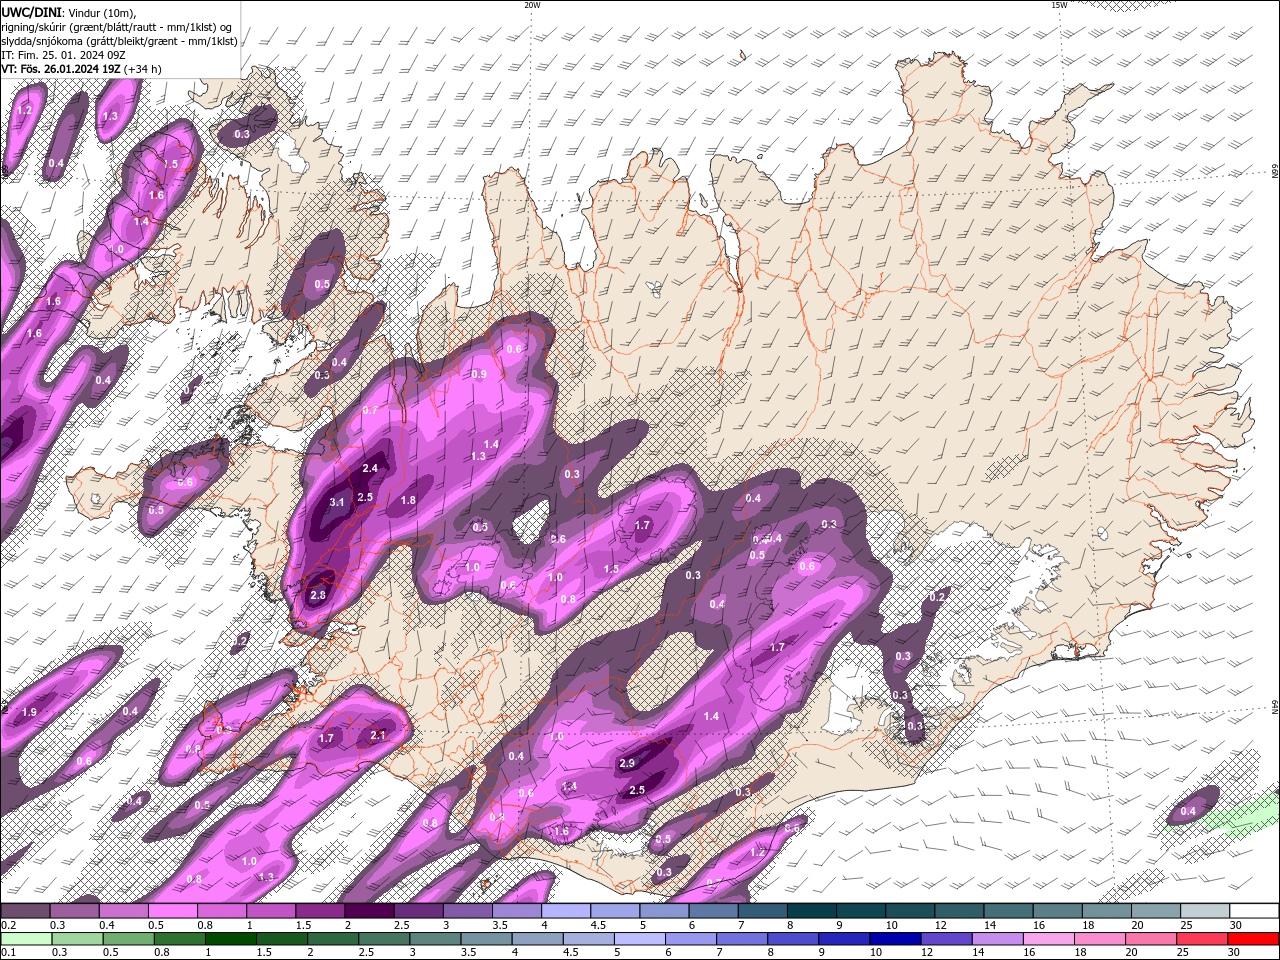The width and height of the screenshot is (1280, 960).
Task: Click the bottom legend swatch starting at 0.5
Action: 128,939
